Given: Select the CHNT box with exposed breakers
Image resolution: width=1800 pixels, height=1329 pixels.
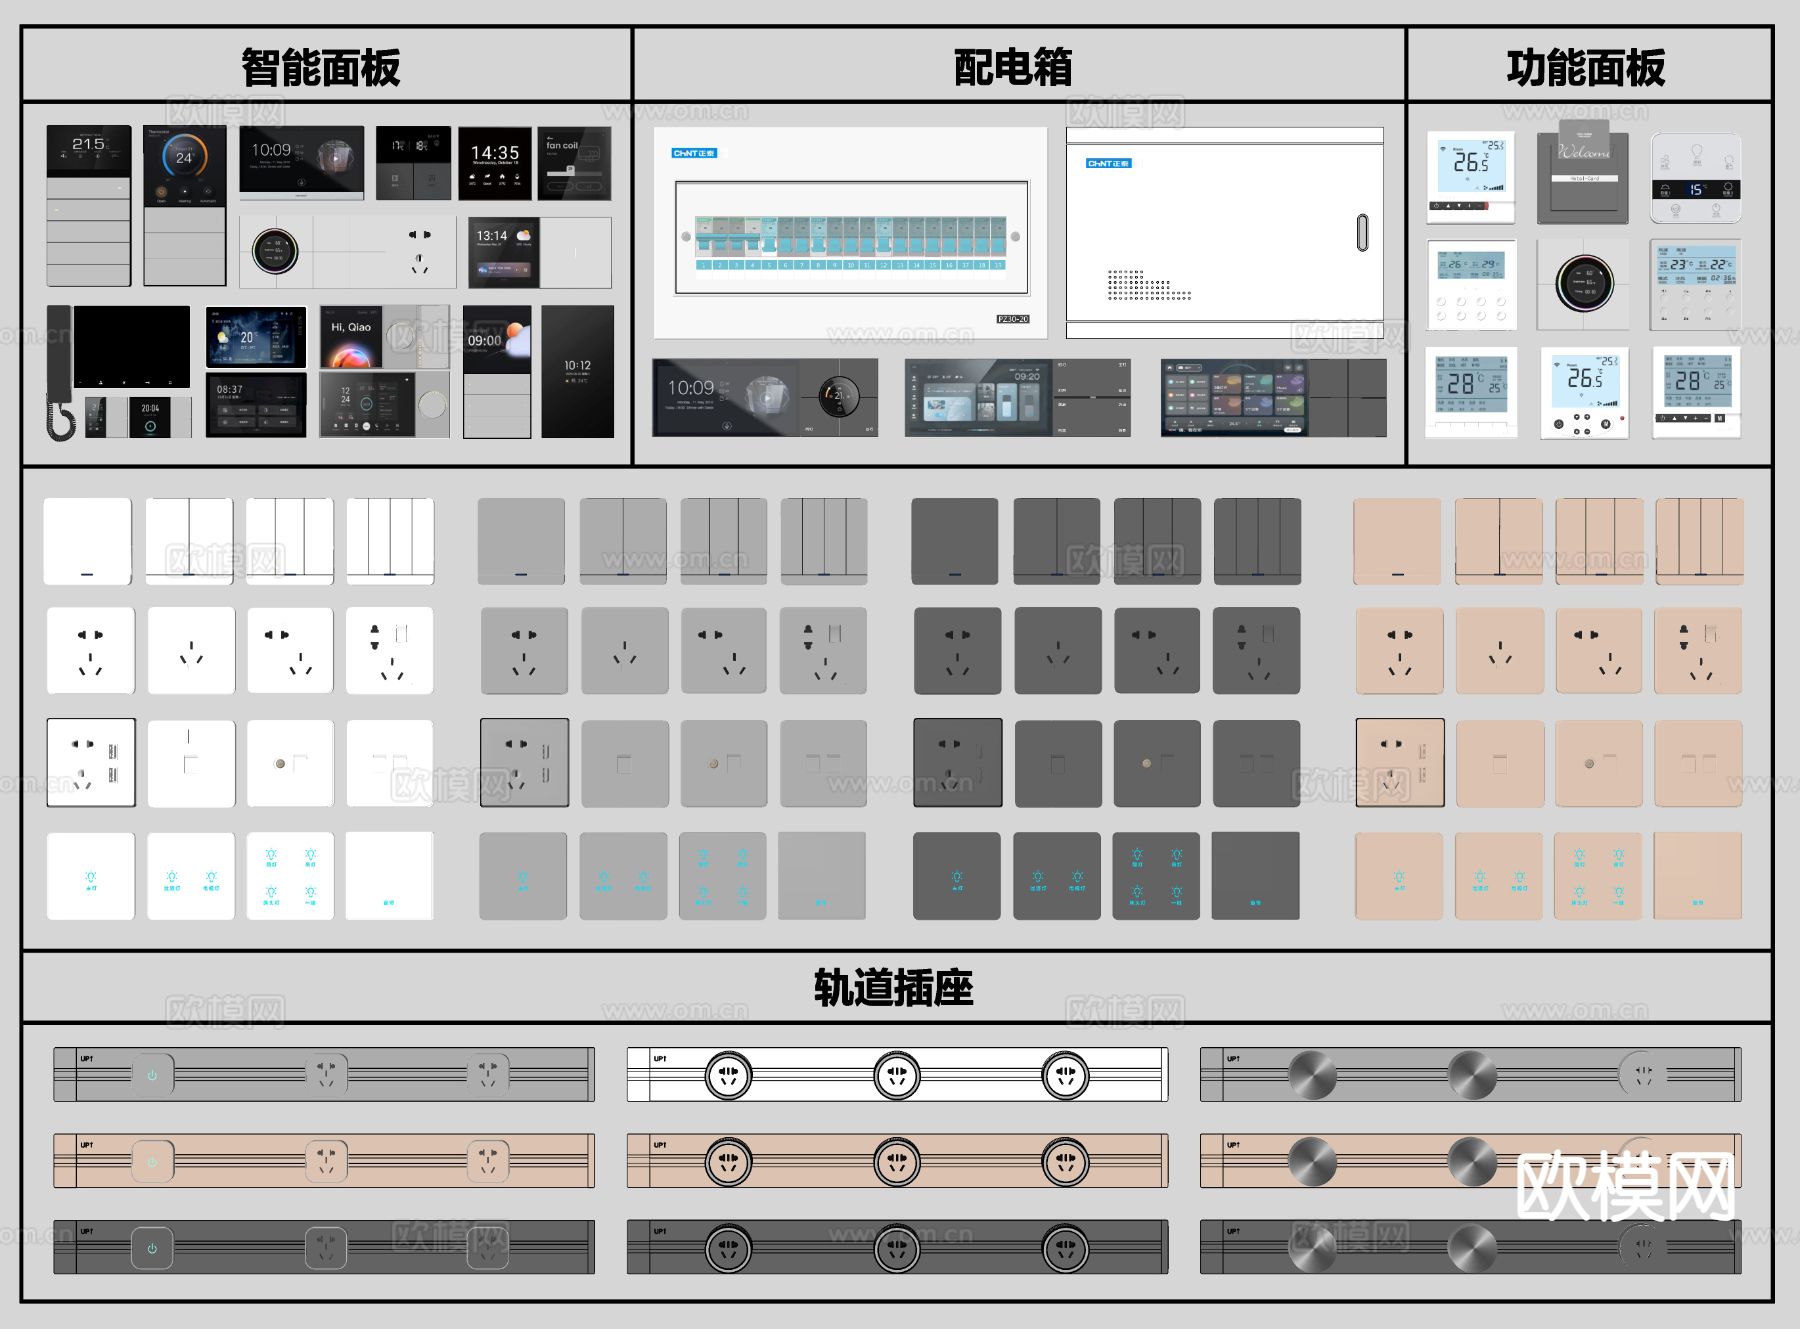Looking at the screenshot, I should click(x=851, y=233).
